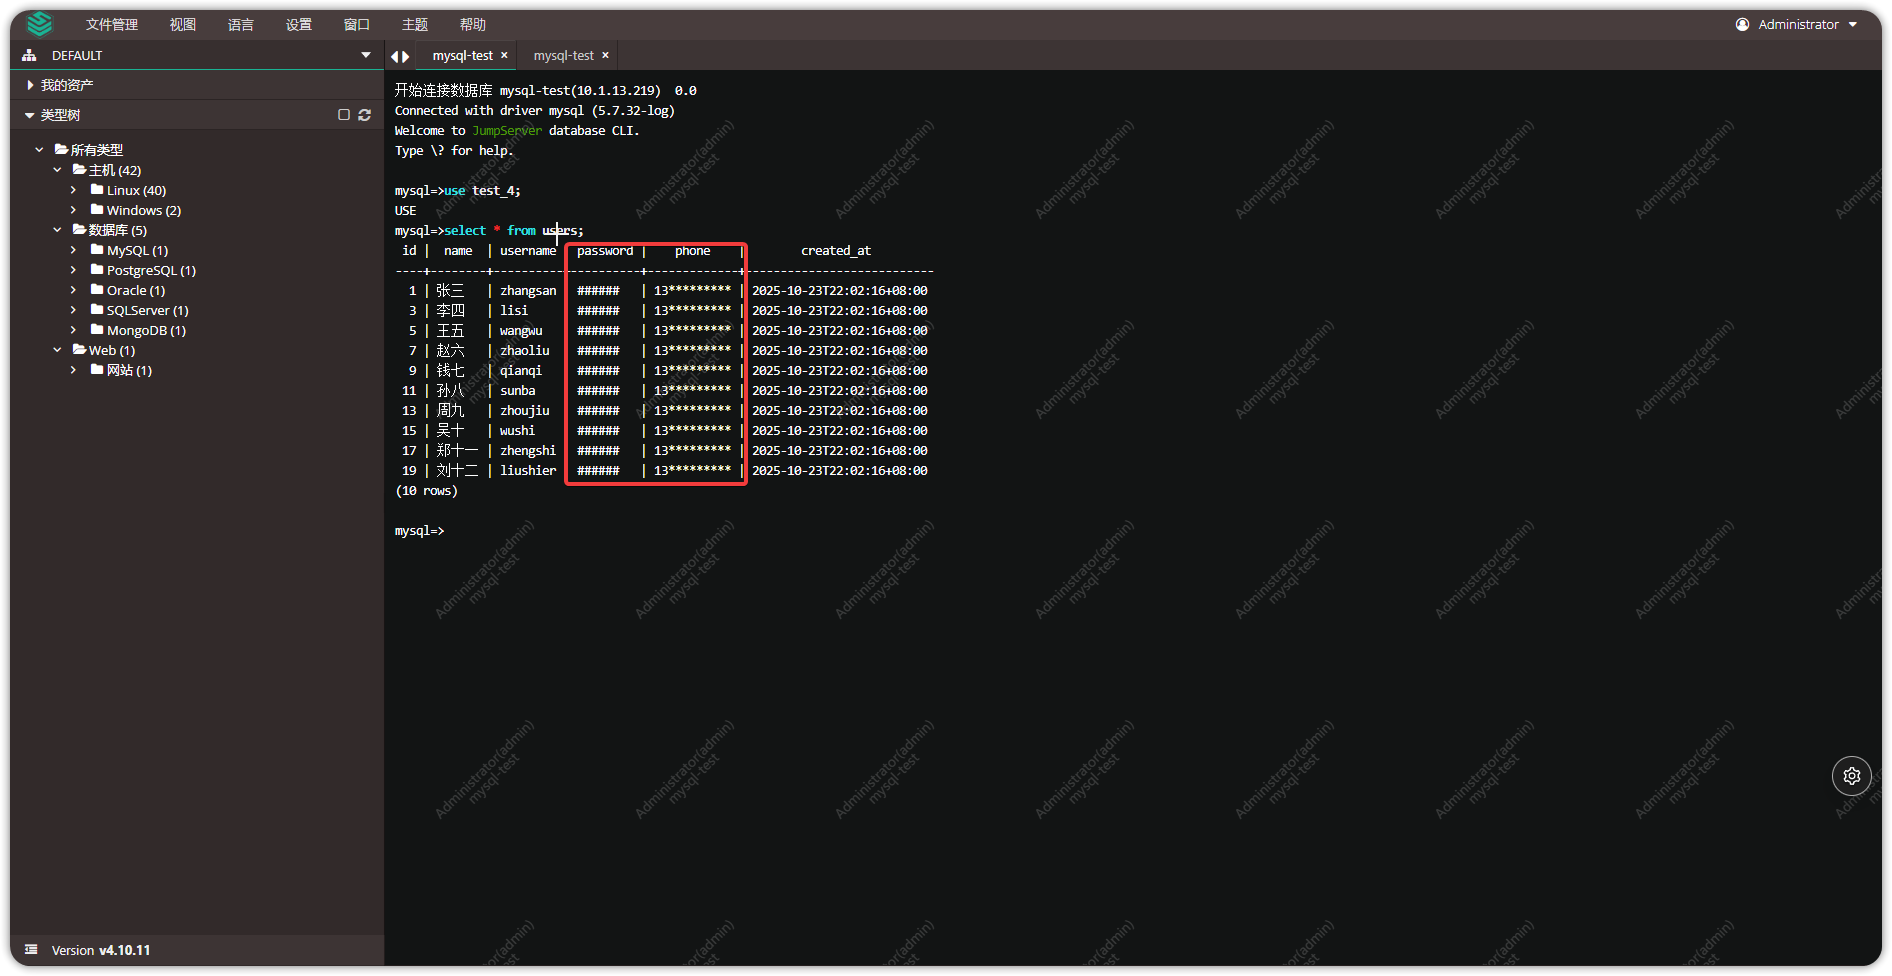Select the MySQL (1) tree item
Viewport: 1892px width, 976px height.
click(136, 250)
